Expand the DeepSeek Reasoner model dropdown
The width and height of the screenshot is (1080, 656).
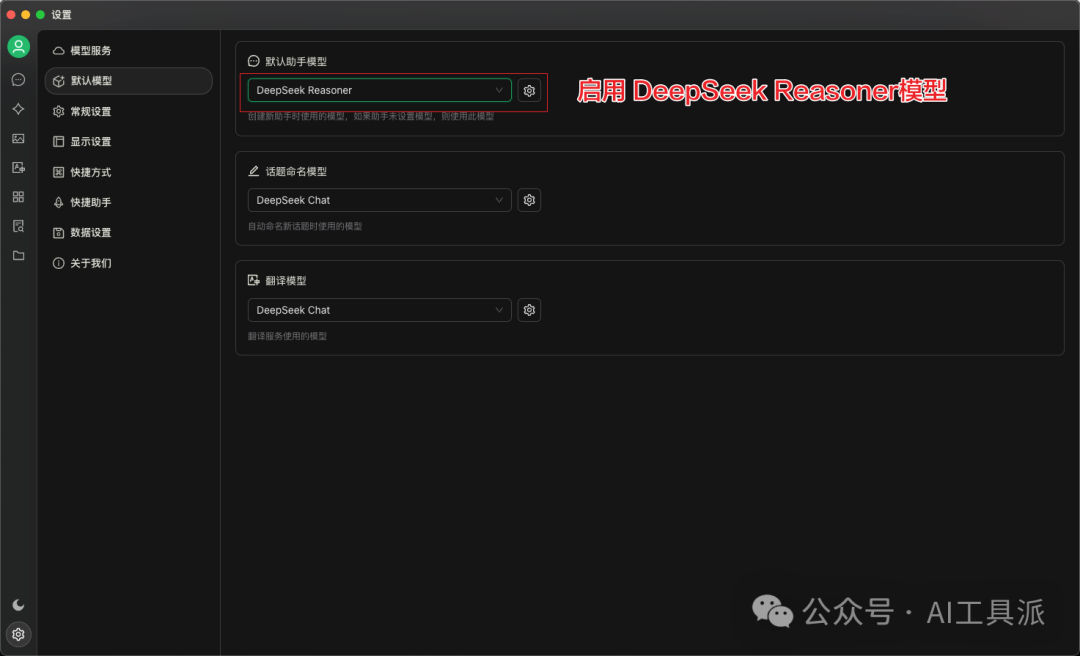pos(380,90)
